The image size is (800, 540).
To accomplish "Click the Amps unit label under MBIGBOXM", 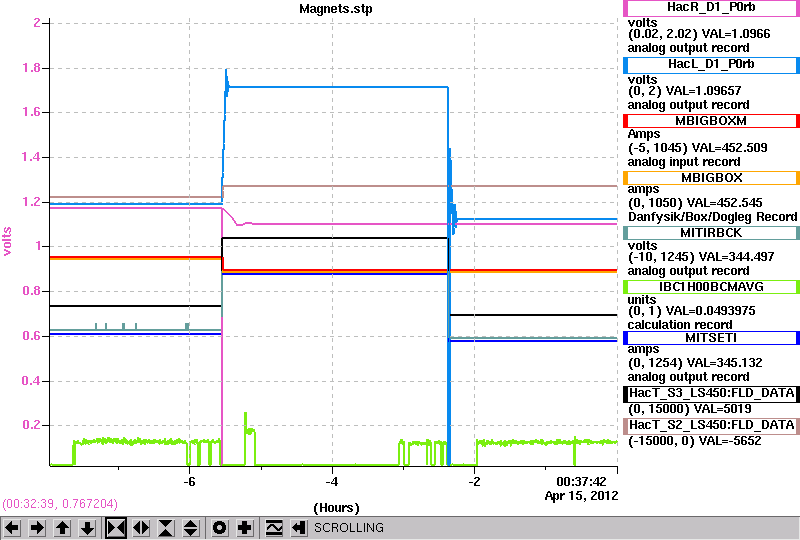I will (x=644, y=134).
